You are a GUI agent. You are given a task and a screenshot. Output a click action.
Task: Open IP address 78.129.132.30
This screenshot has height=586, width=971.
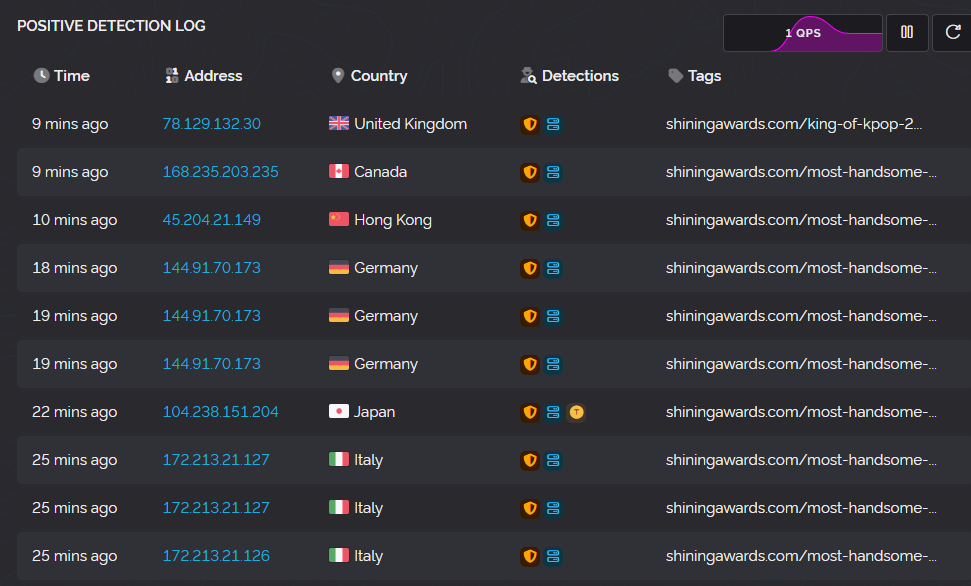(x=211, y=124)
